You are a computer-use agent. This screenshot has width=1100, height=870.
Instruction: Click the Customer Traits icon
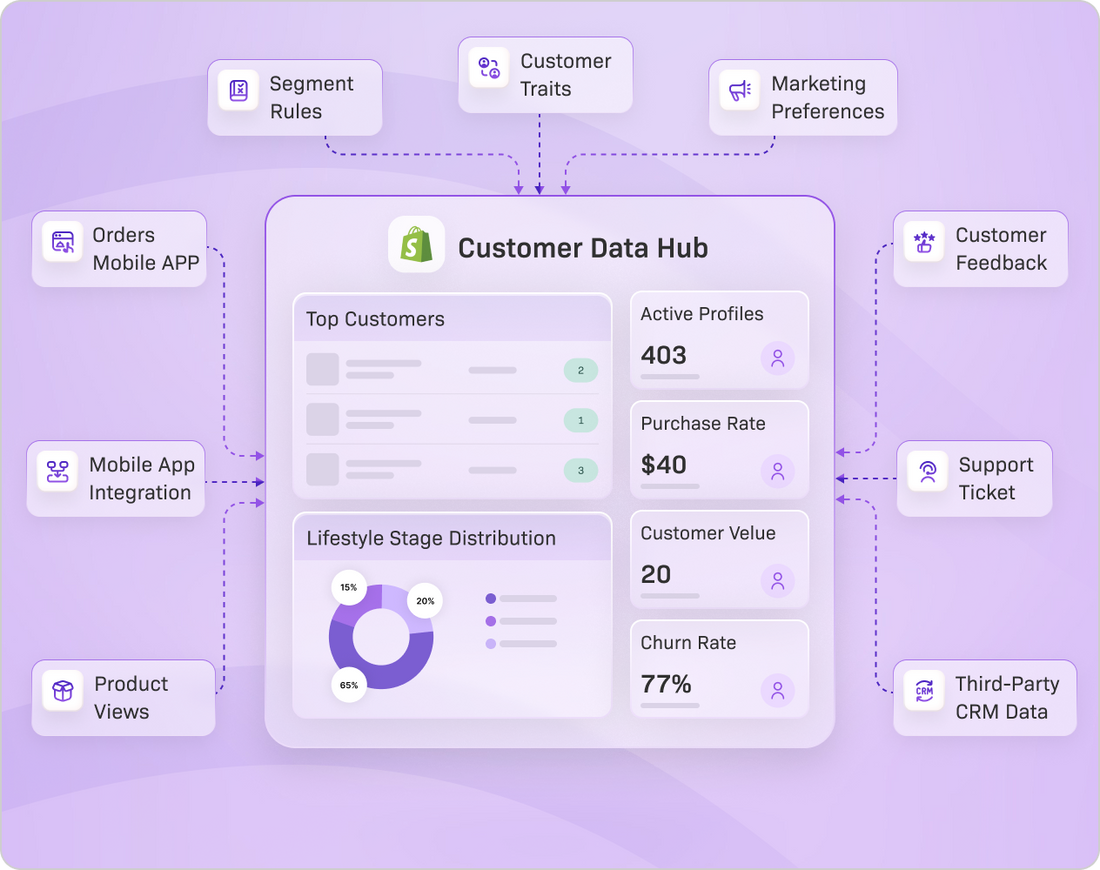pos(489,68)
